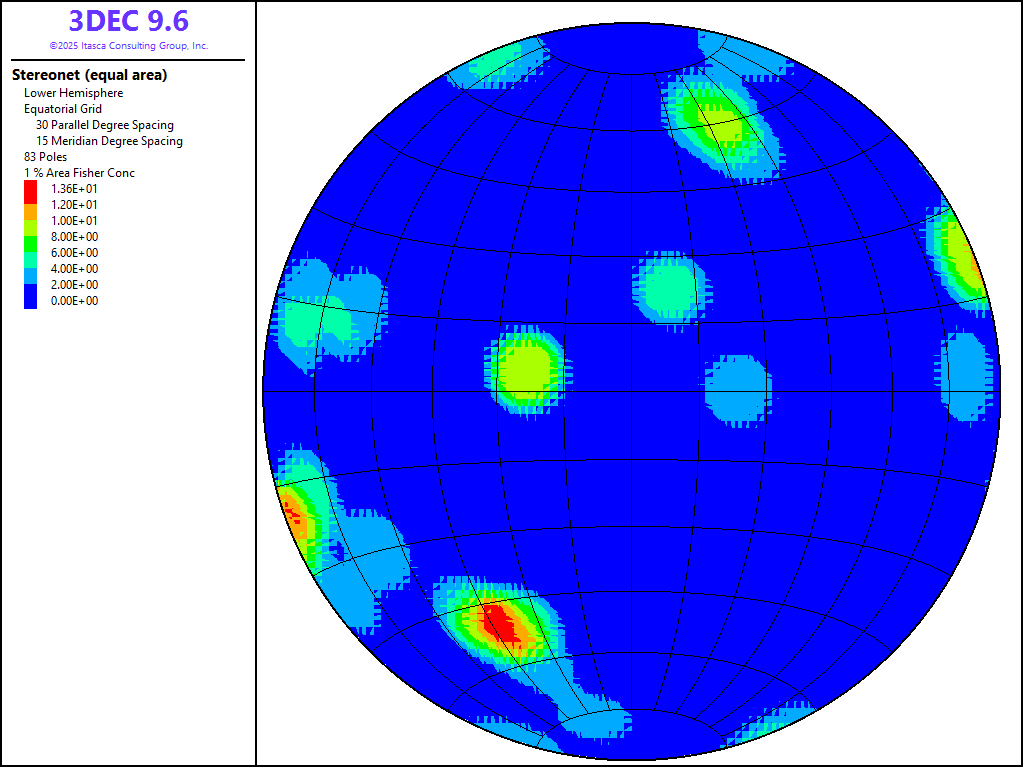
Task: Click the Lower Hemisphere legend entry
Action: pos(74,93)
